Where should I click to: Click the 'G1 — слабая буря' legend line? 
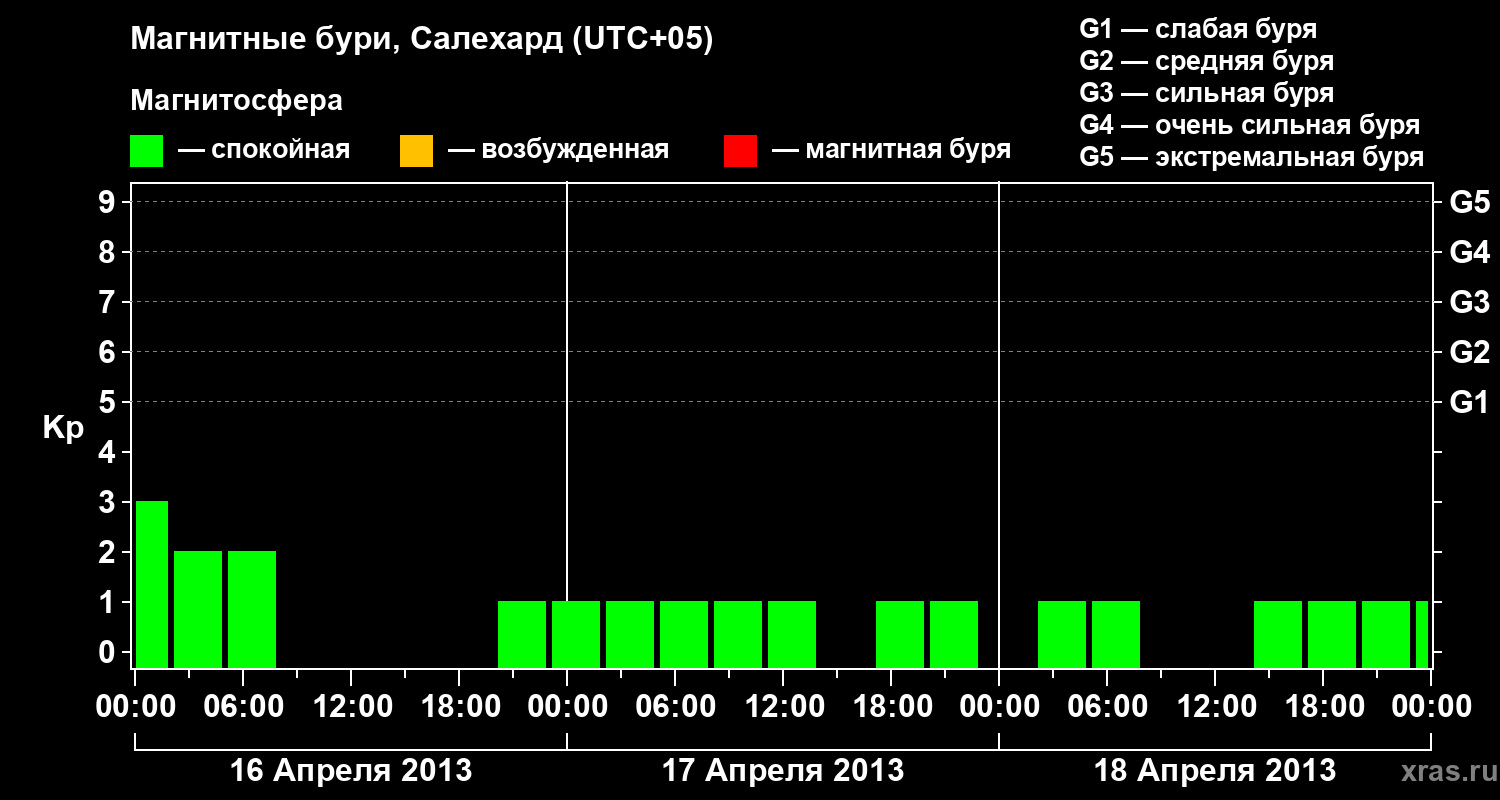click(x=1198, y=29)
